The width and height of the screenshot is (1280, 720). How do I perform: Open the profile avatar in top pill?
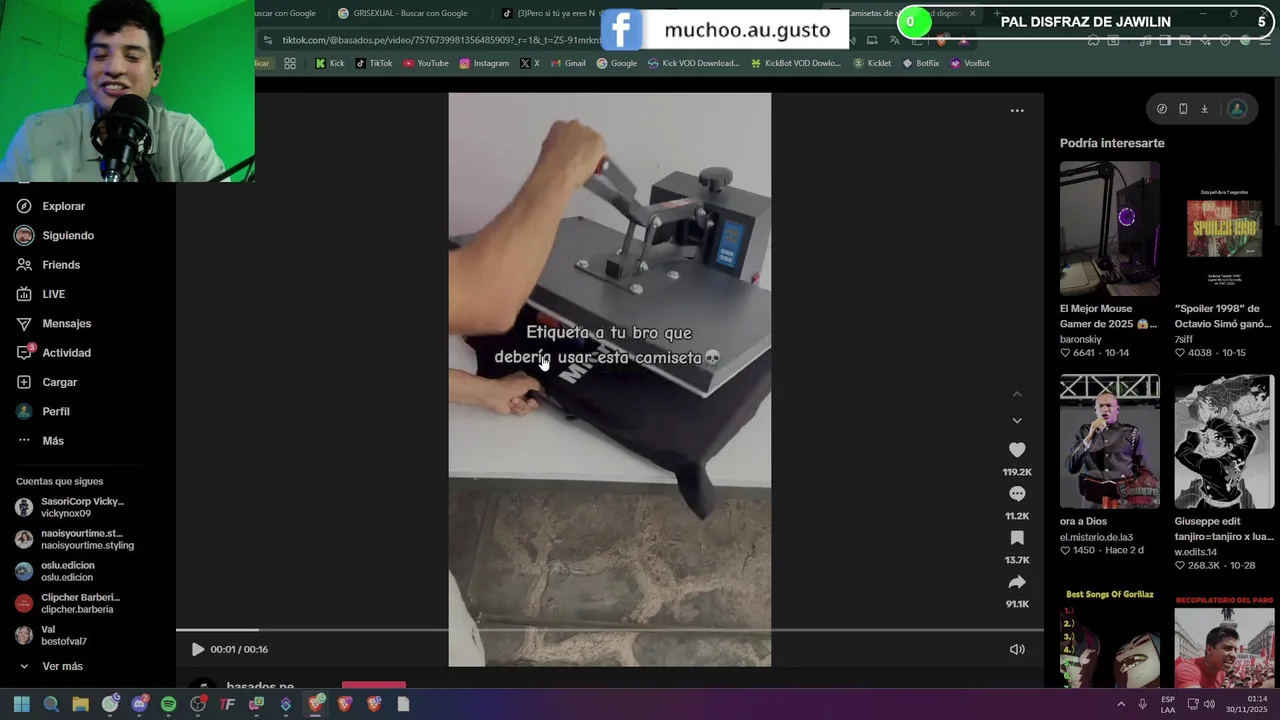[x=1237, y=109]
